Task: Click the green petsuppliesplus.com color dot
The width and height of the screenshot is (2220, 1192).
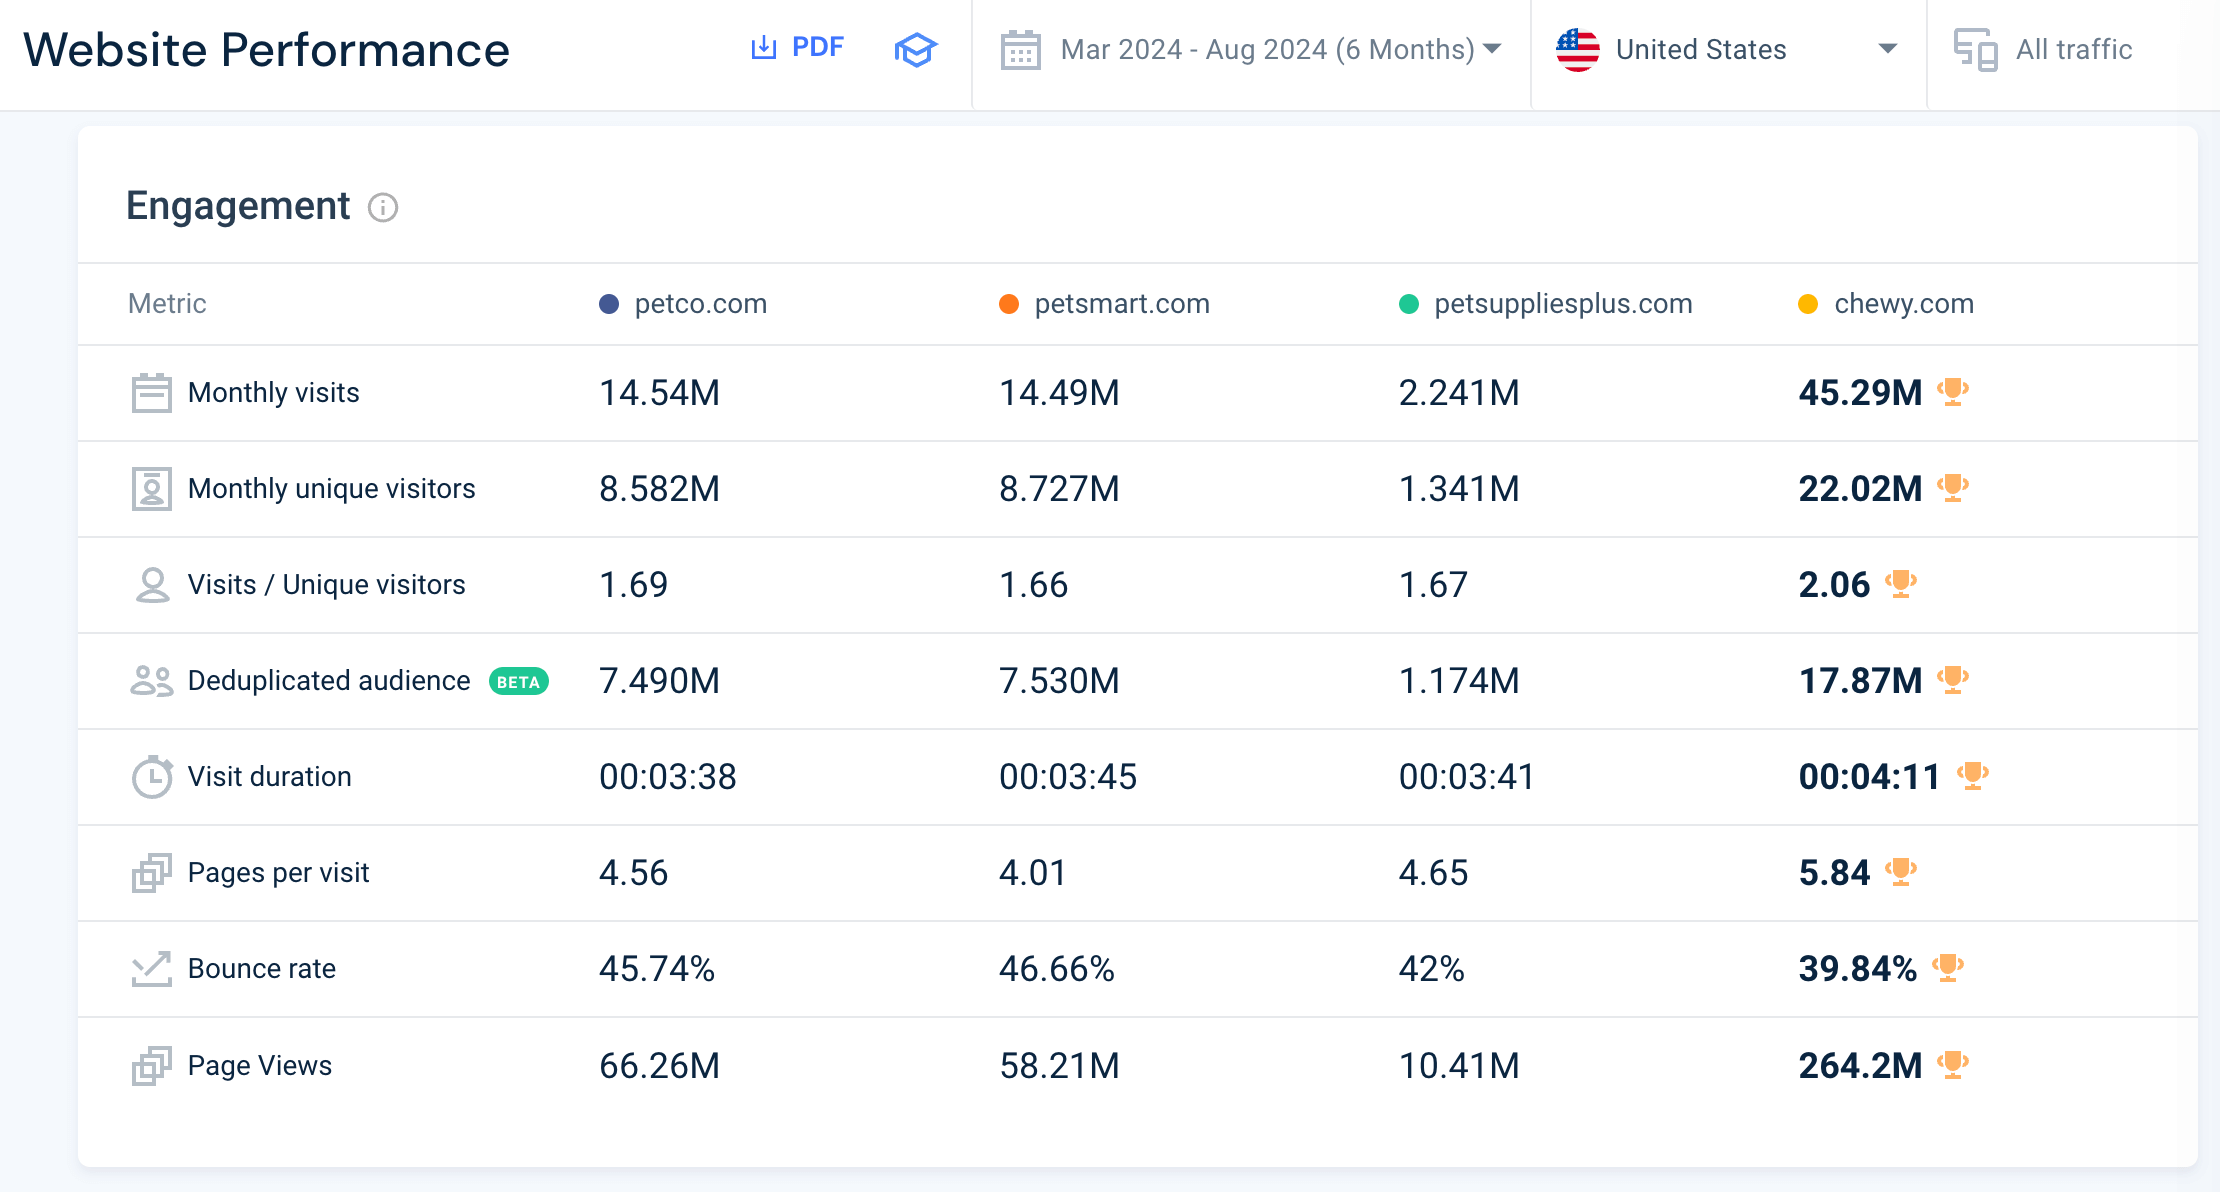Action: [x=1408, y=304]
